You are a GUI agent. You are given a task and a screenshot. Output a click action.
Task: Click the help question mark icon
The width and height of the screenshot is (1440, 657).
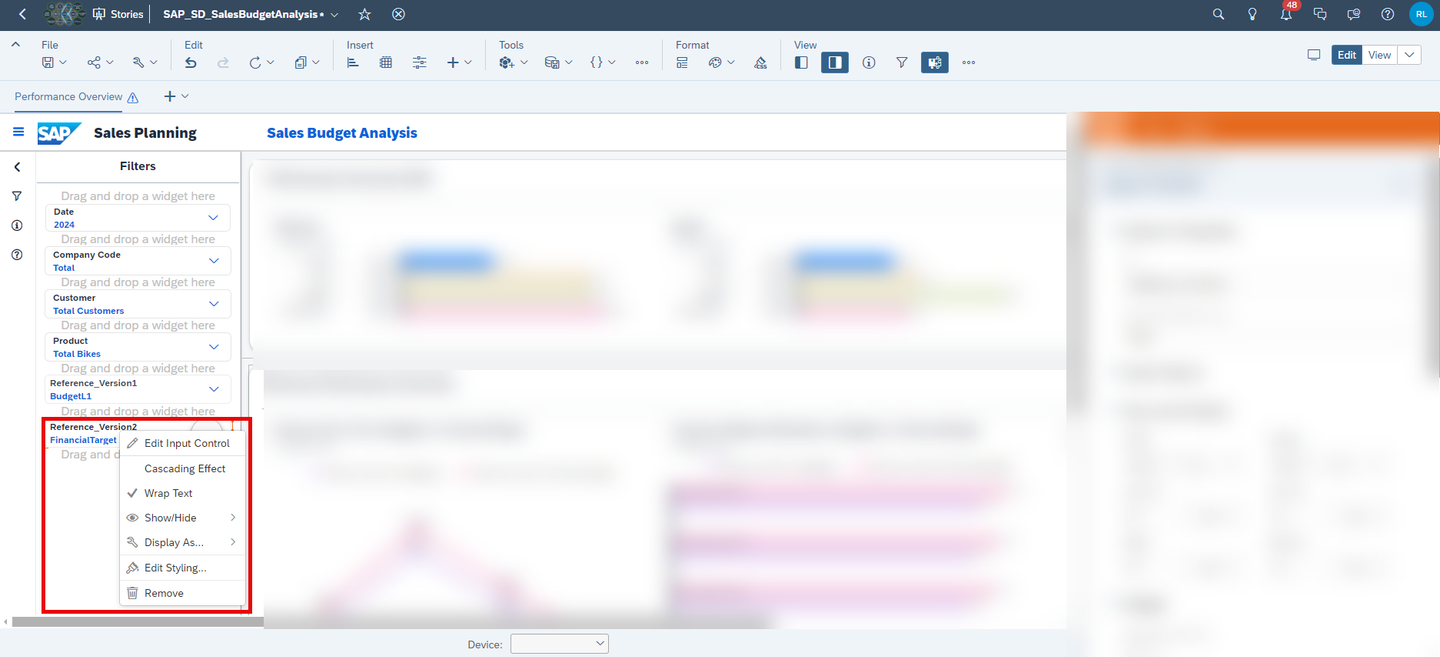pos(1387,14)
